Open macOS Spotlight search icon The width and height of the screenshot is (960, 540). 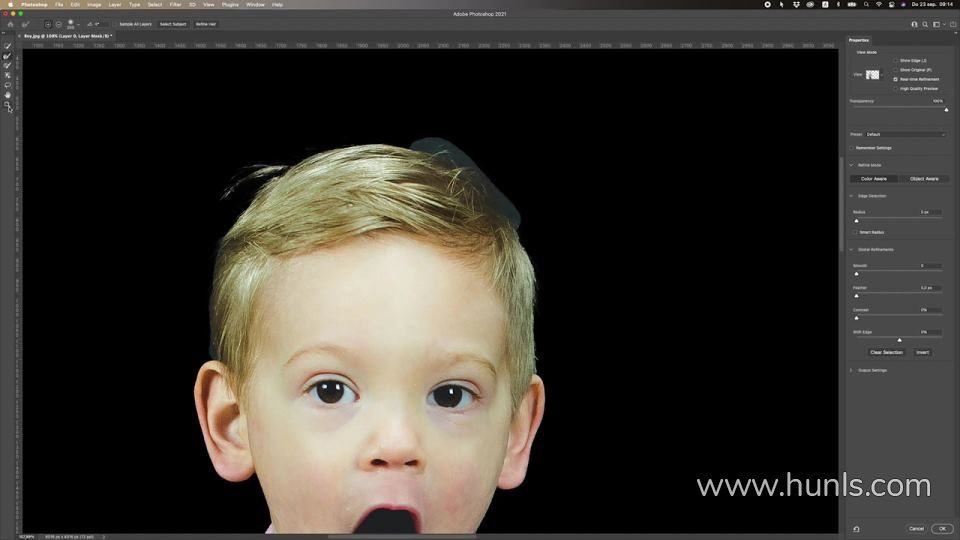tap(866, 4)
